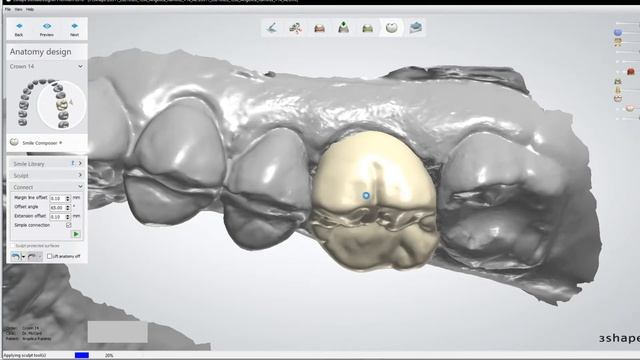The height and width of the screenshot is (360, 640).
Task: Select the green crown framework step icon
Action: click(x=368, y=28)
